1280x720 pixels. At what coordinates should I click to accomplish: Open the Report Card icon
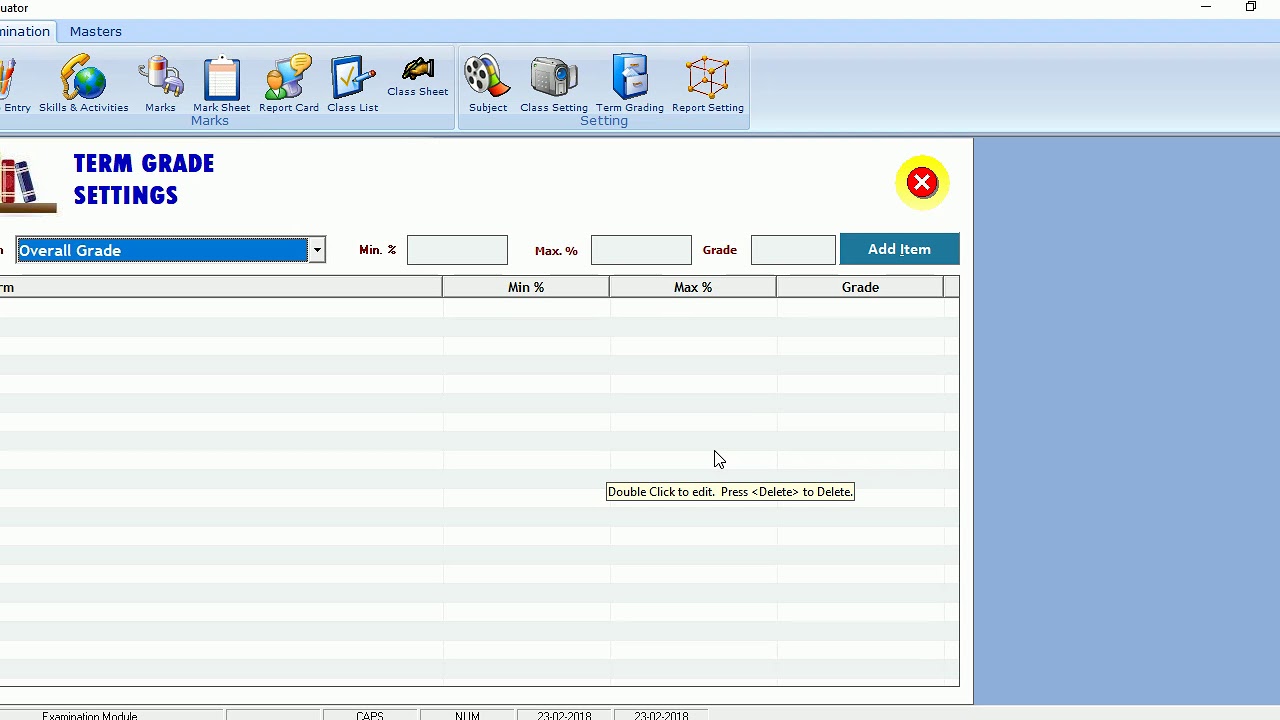[289, 84]
